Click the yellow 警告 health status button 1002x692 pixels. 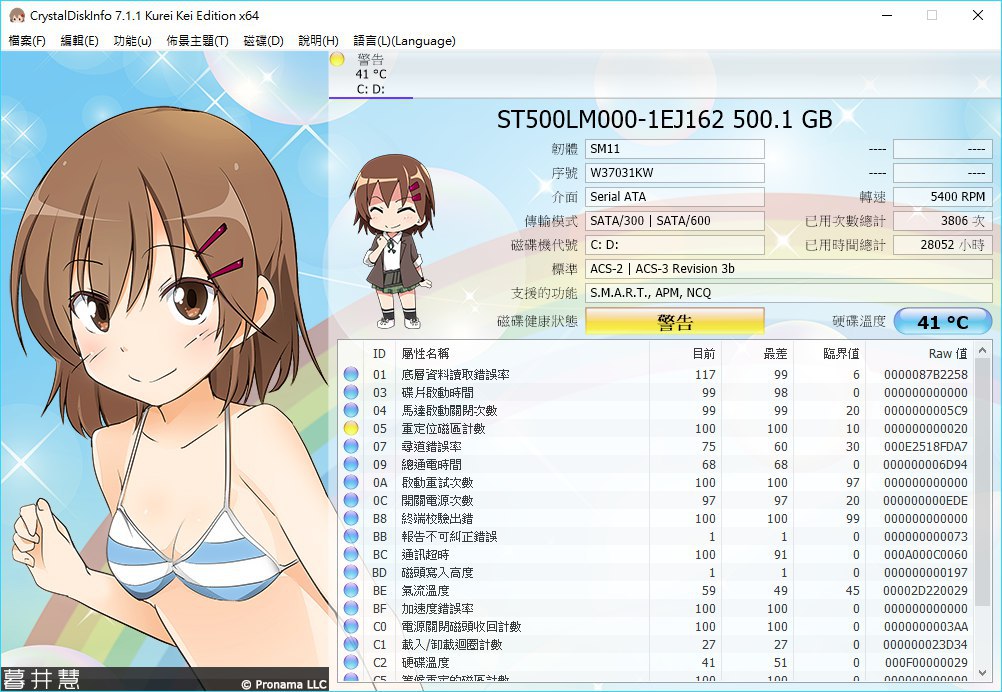click(674, 322)
